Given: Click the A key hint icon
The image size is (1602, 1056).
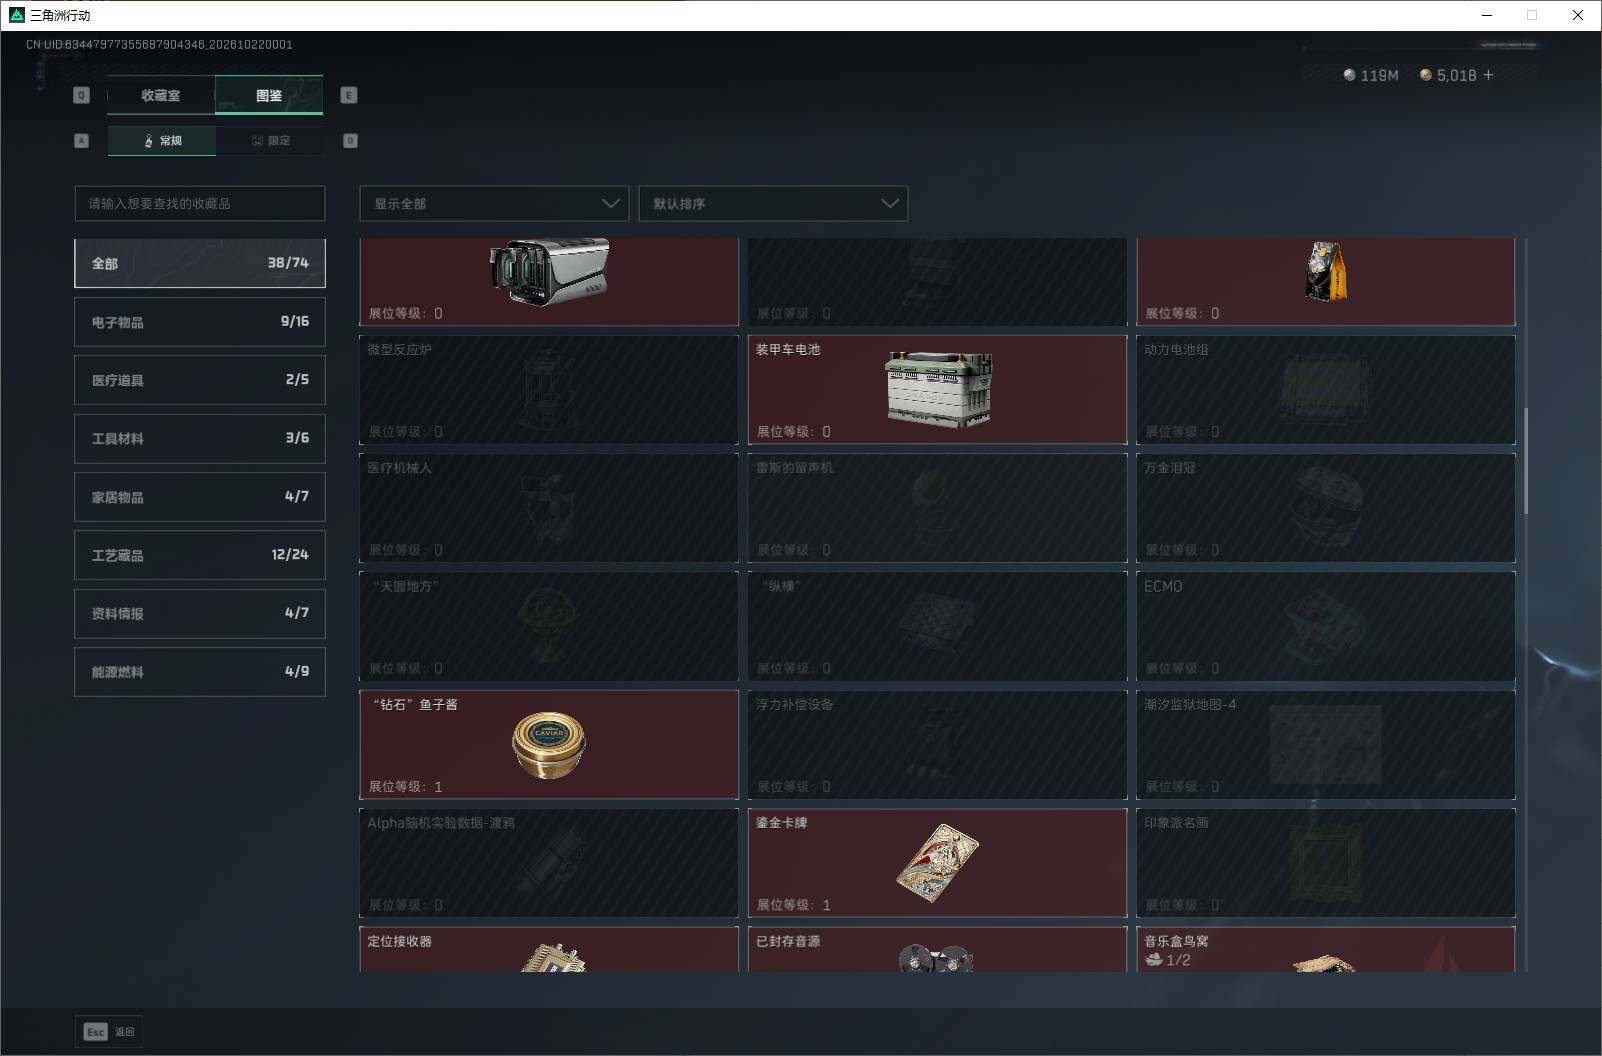Looking at the screenshot, I should 82,141.
